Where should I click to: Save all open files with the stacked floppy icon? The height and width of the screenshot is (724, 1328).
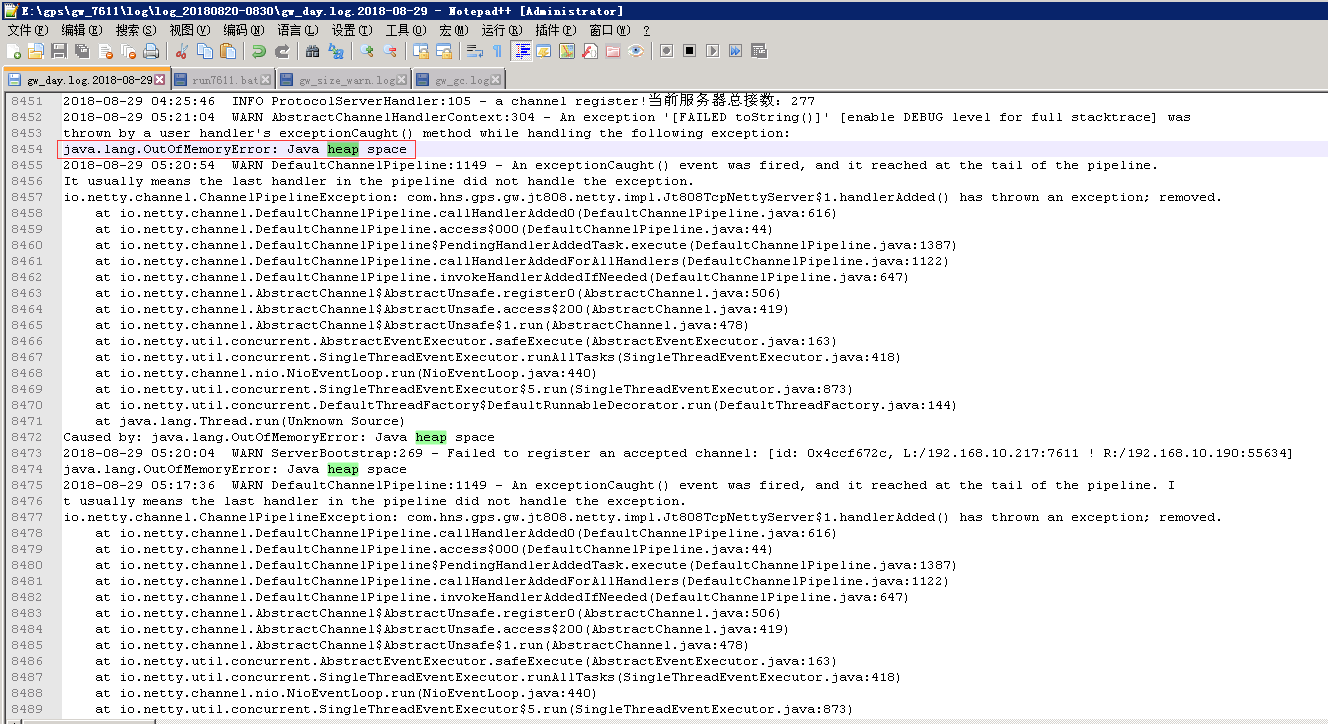pos(82,51)
